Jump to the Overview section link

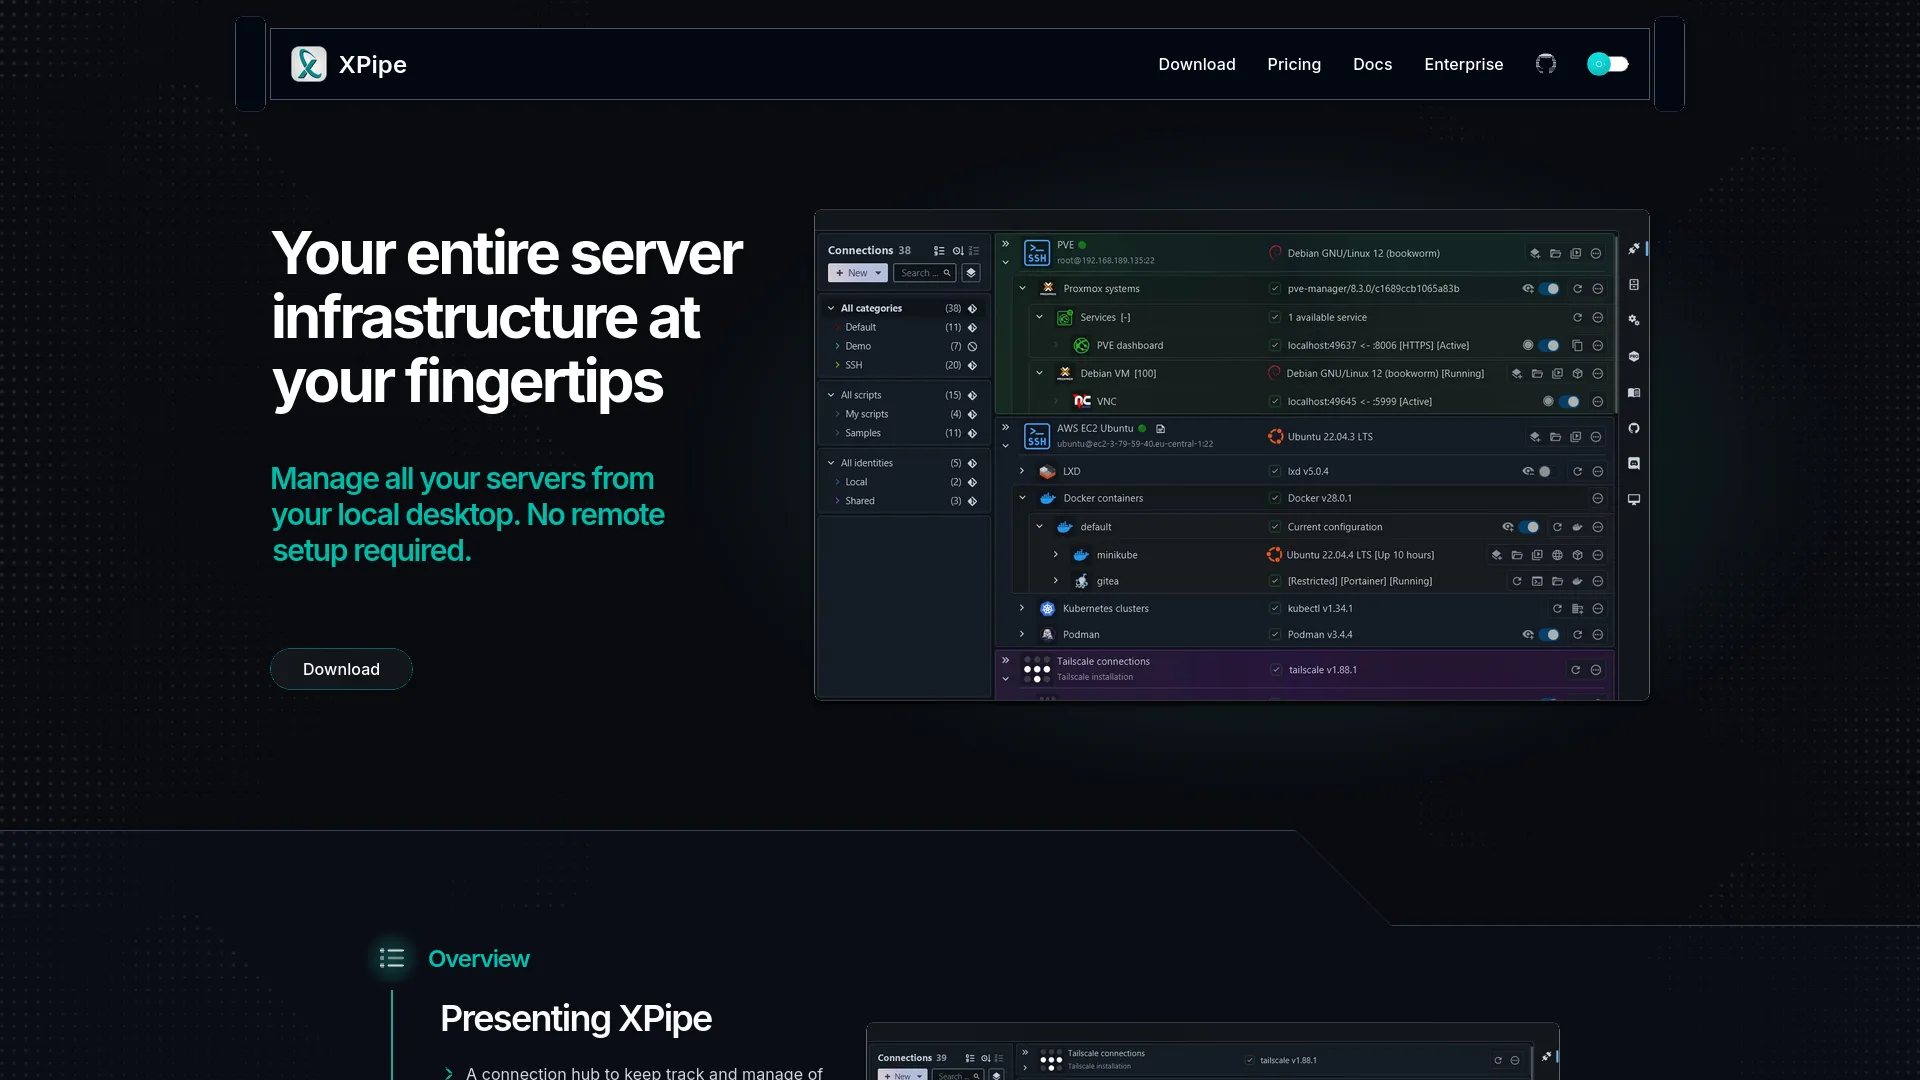[479, 958]
